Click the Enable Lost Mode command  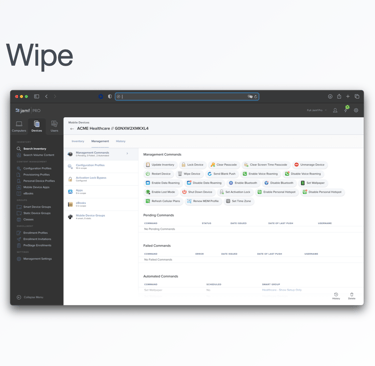point(160,192)
